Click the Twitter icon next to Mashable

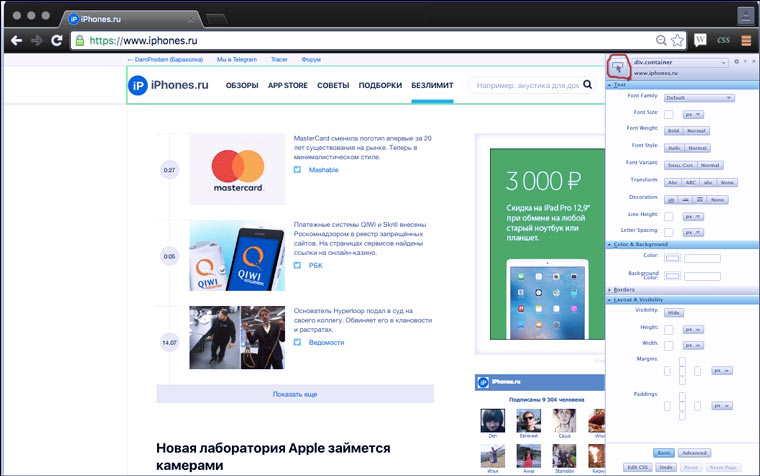pyautogui.click(x=297, y=170)
